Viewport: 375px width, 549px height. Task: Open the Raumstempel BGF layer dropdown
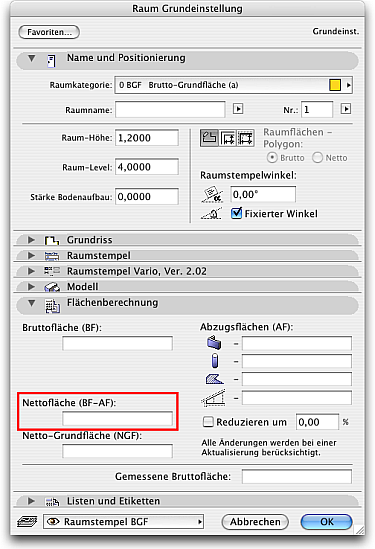(x=123, y=522)
